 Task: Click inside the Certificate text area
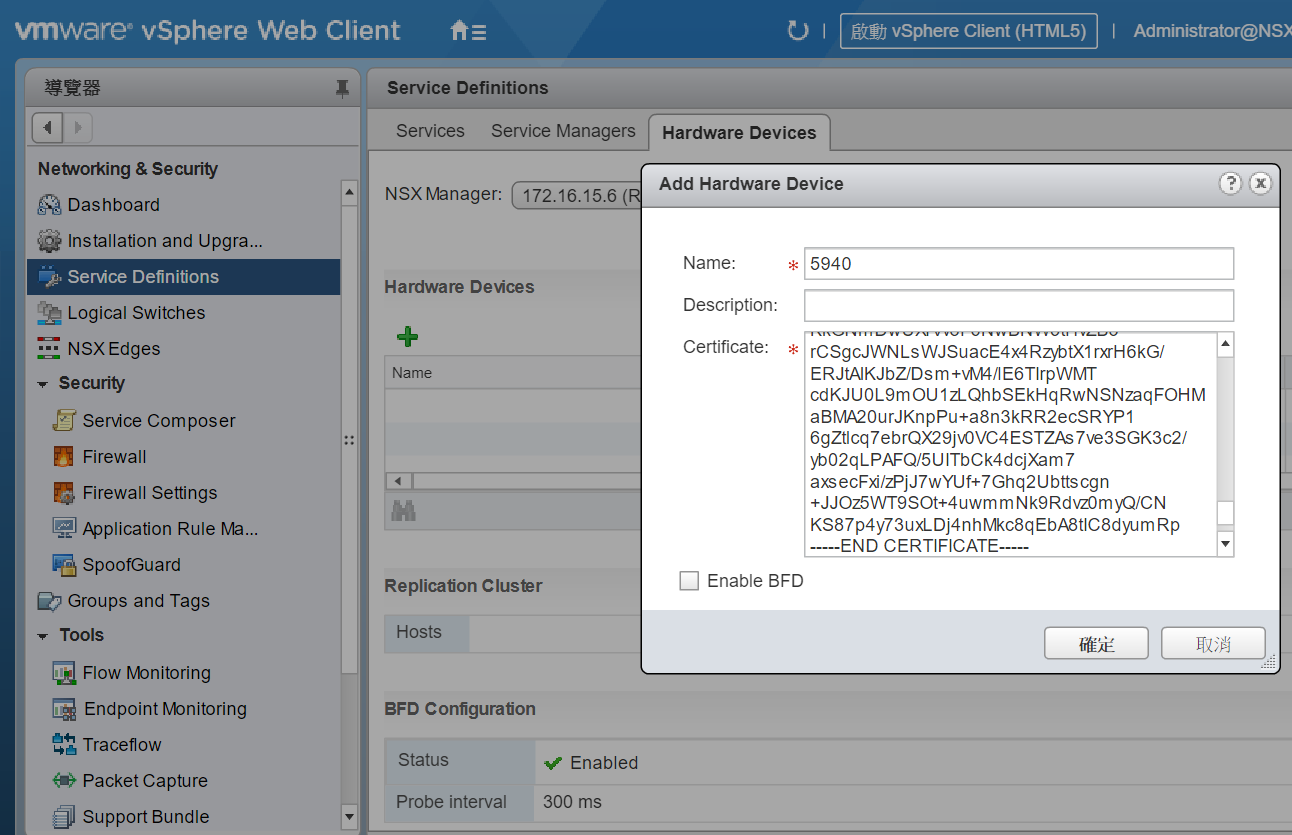[1010, 444]
